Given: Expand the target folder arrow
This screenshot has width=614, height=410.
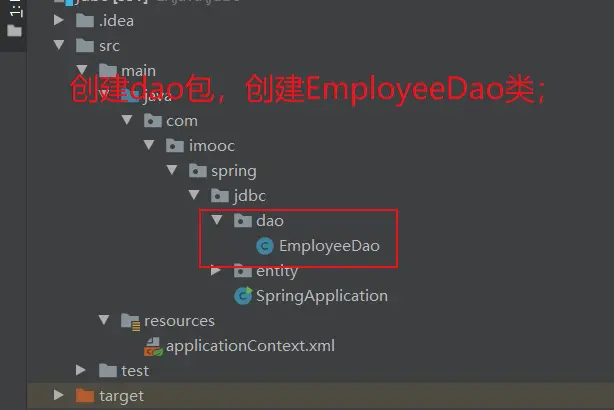Looking at the screenshot, I should pos(58,395).
